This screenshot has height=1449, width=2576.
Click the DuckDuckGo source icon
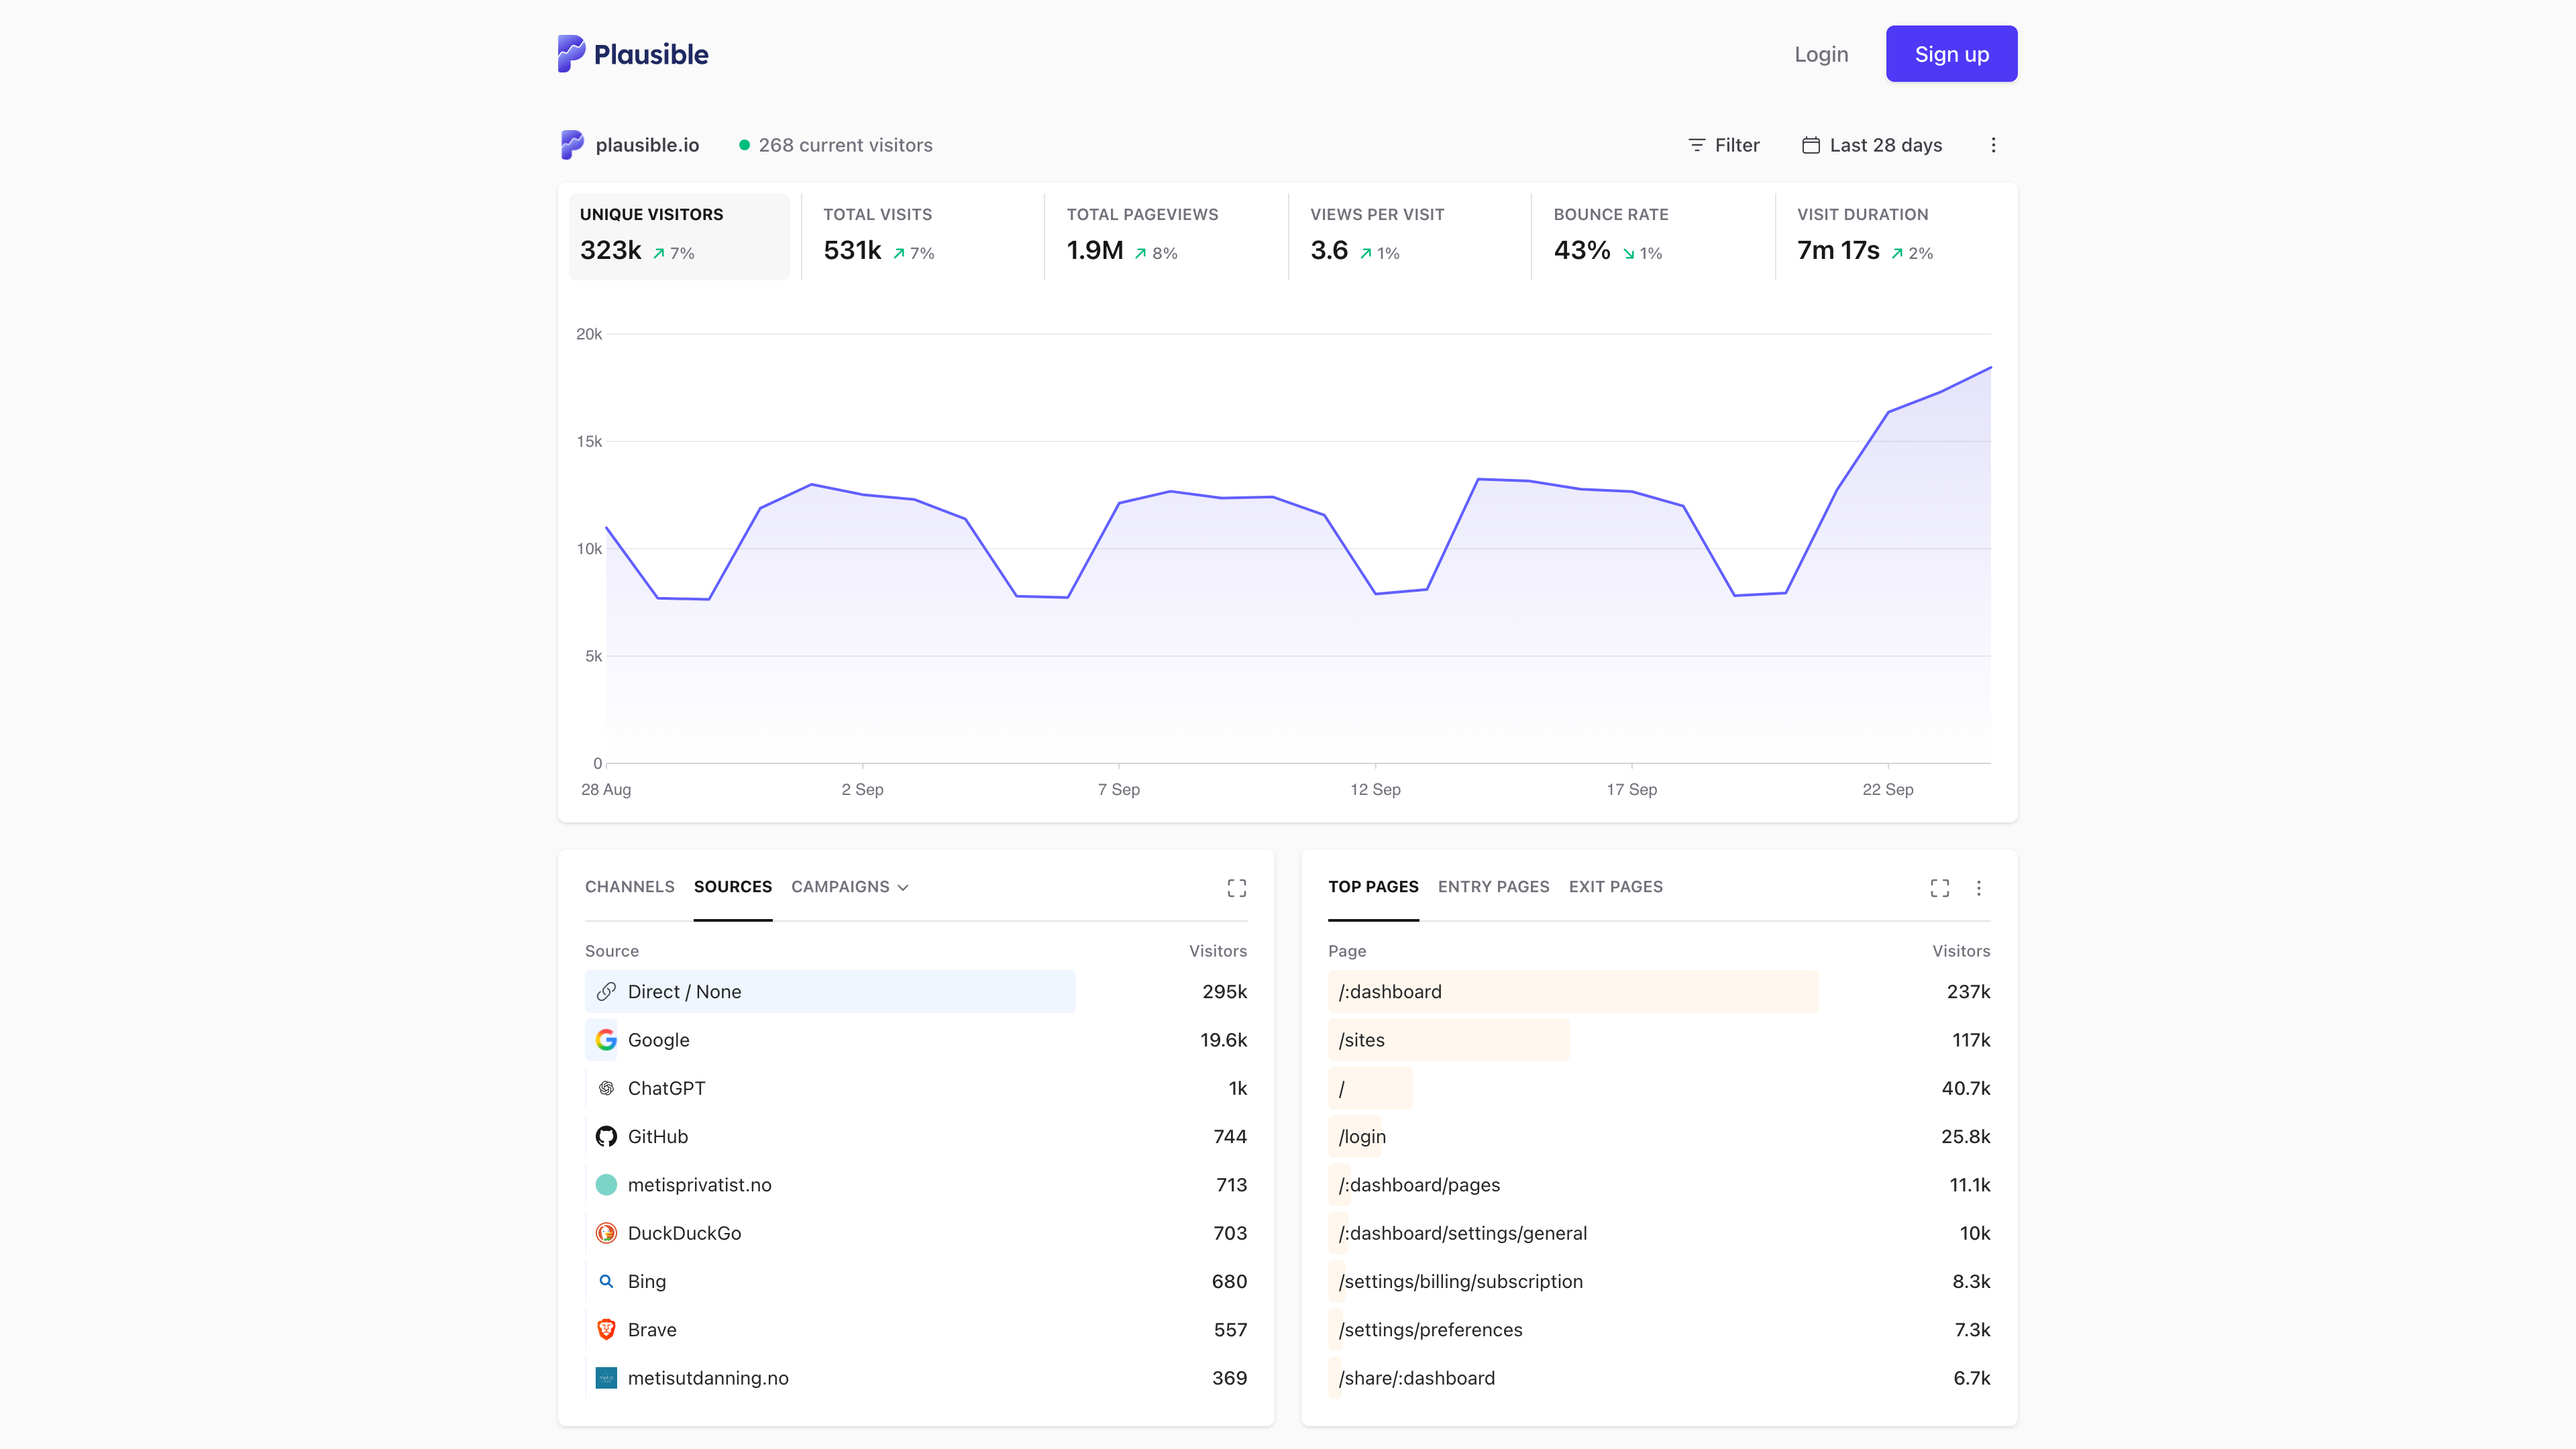pos(606,1233)
